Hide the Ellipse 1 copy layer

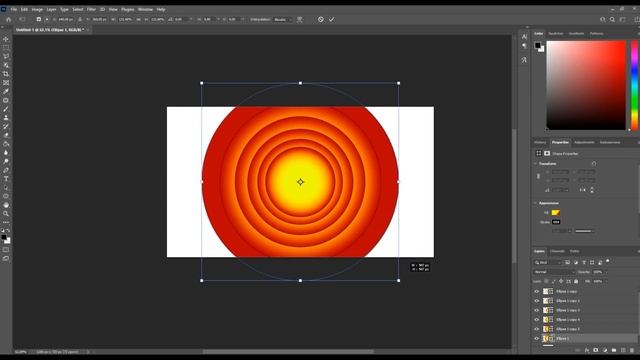point(537,291)
